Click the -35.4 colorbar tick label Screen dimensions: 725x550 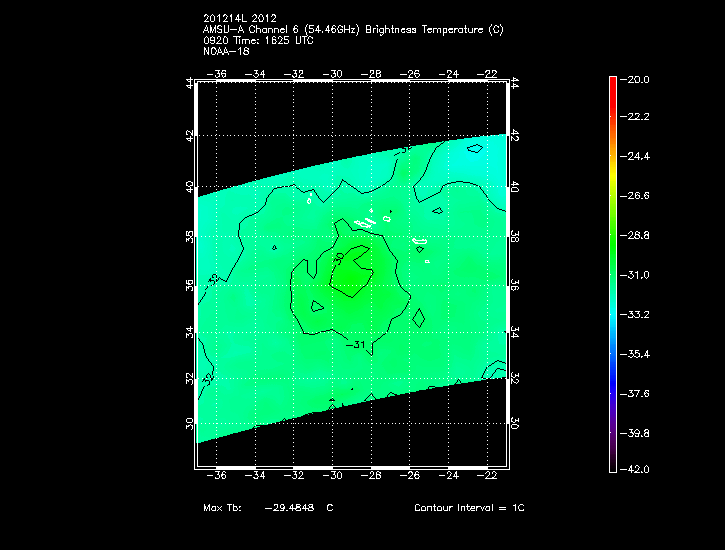[636, 354]
